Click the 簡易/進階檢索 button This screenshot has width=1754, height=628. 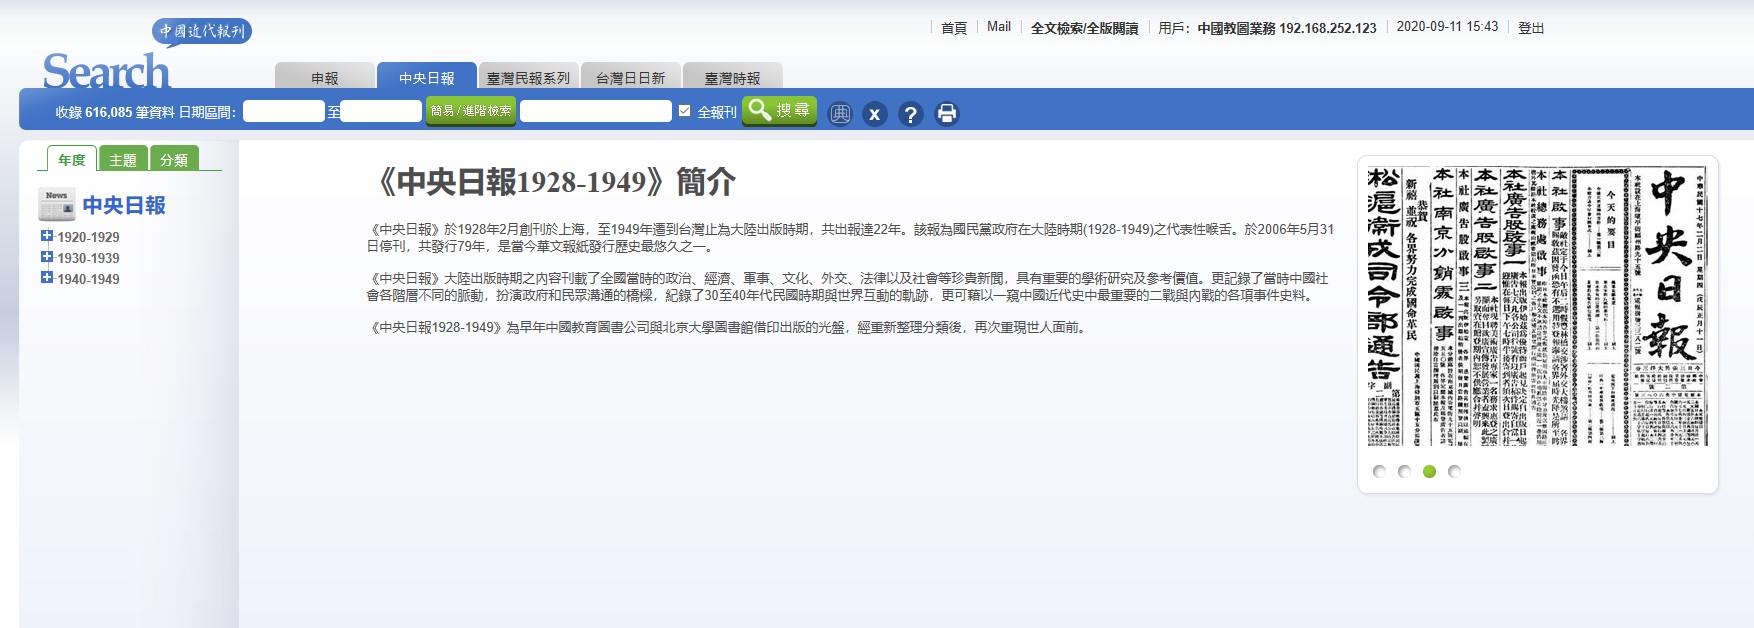click(471, 111)
